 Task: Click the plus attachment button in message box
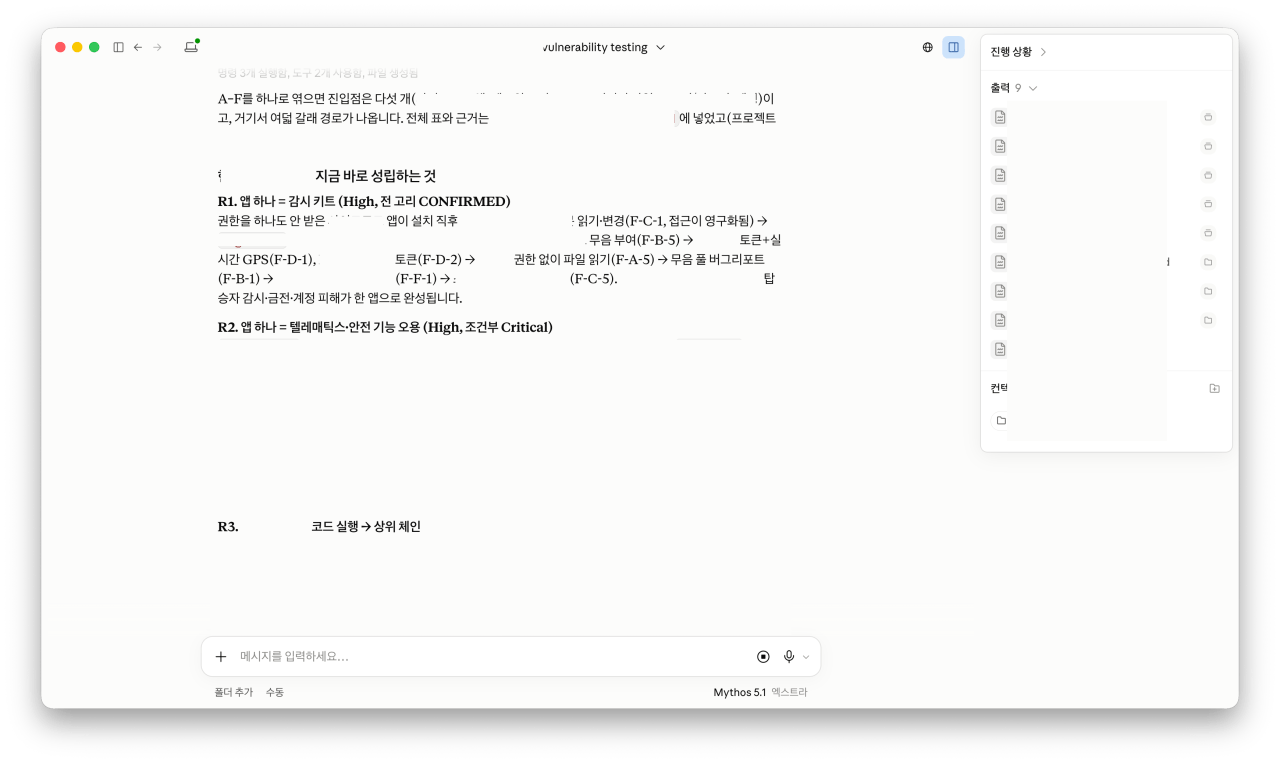tap(221, 657)
